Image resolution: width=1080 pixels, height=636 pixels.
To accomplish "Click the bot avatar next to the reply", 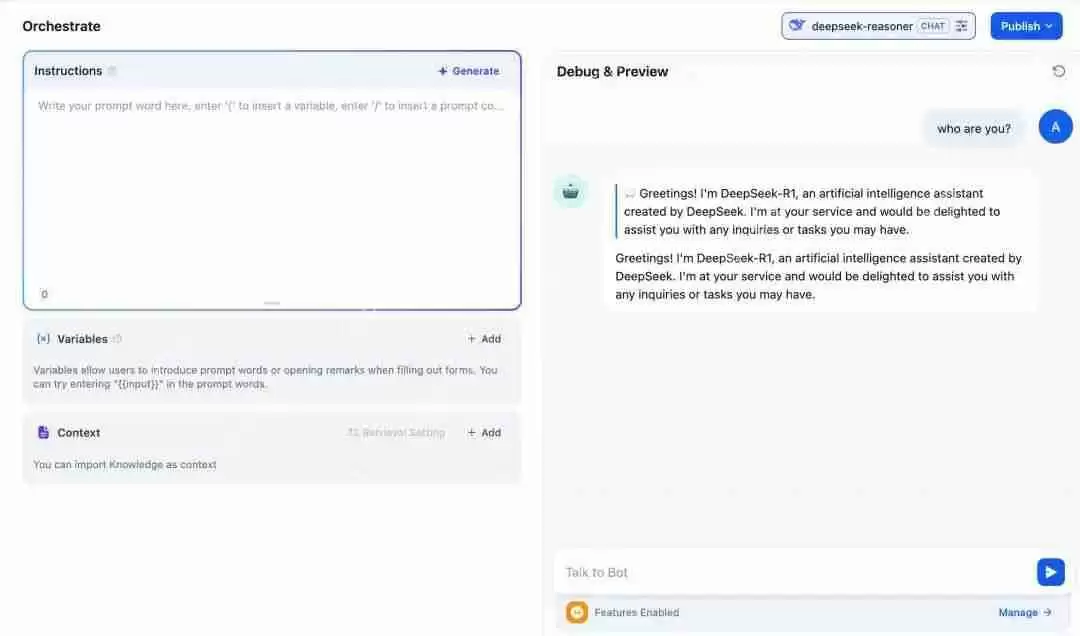I will [570, 190].
